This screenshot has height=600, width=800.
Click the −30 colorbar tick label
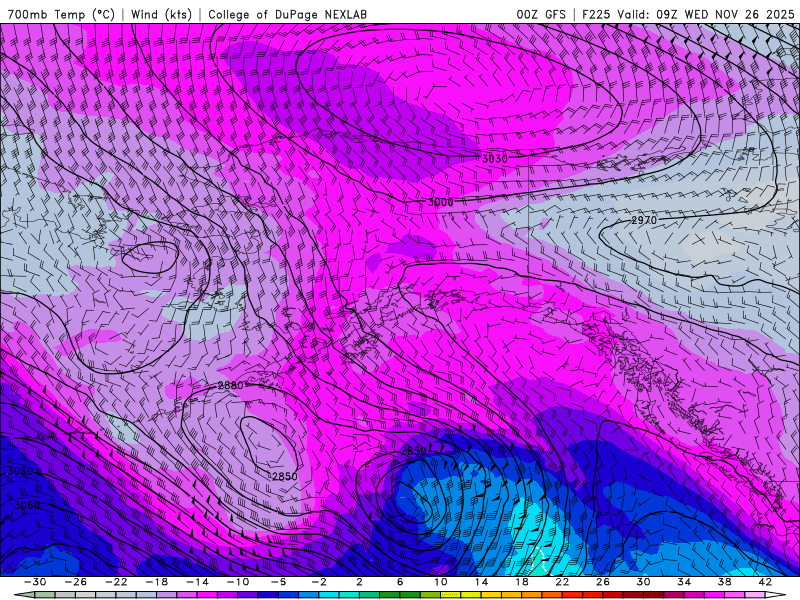(35, 582)
